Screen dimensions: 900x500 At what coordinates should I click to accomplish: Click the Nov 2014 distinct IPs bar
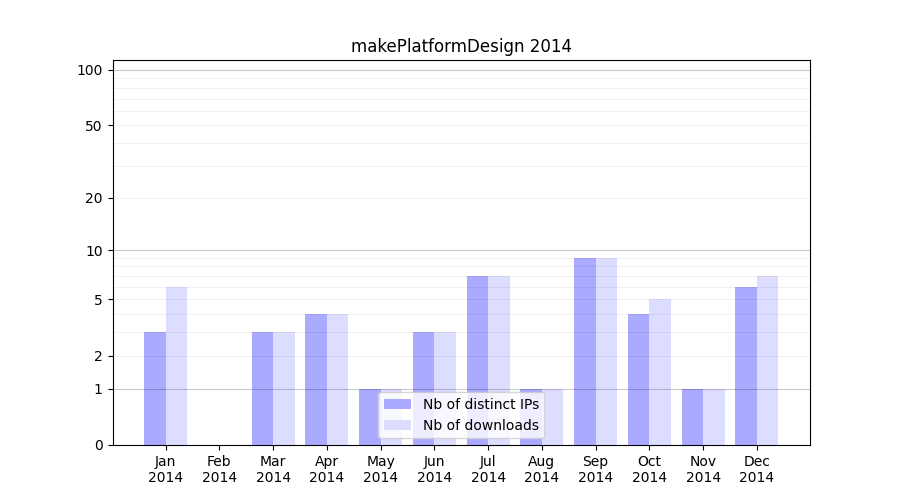(692, 417)
